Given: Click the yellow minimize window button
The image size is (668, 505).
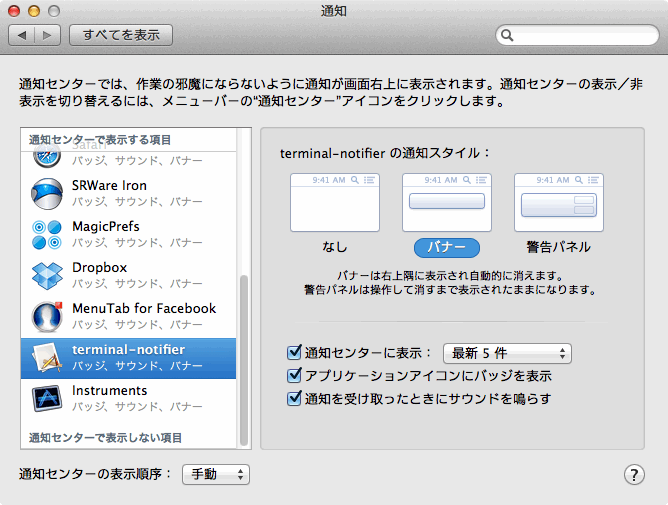Looking at the screenshot, I should tap(34, 11).
